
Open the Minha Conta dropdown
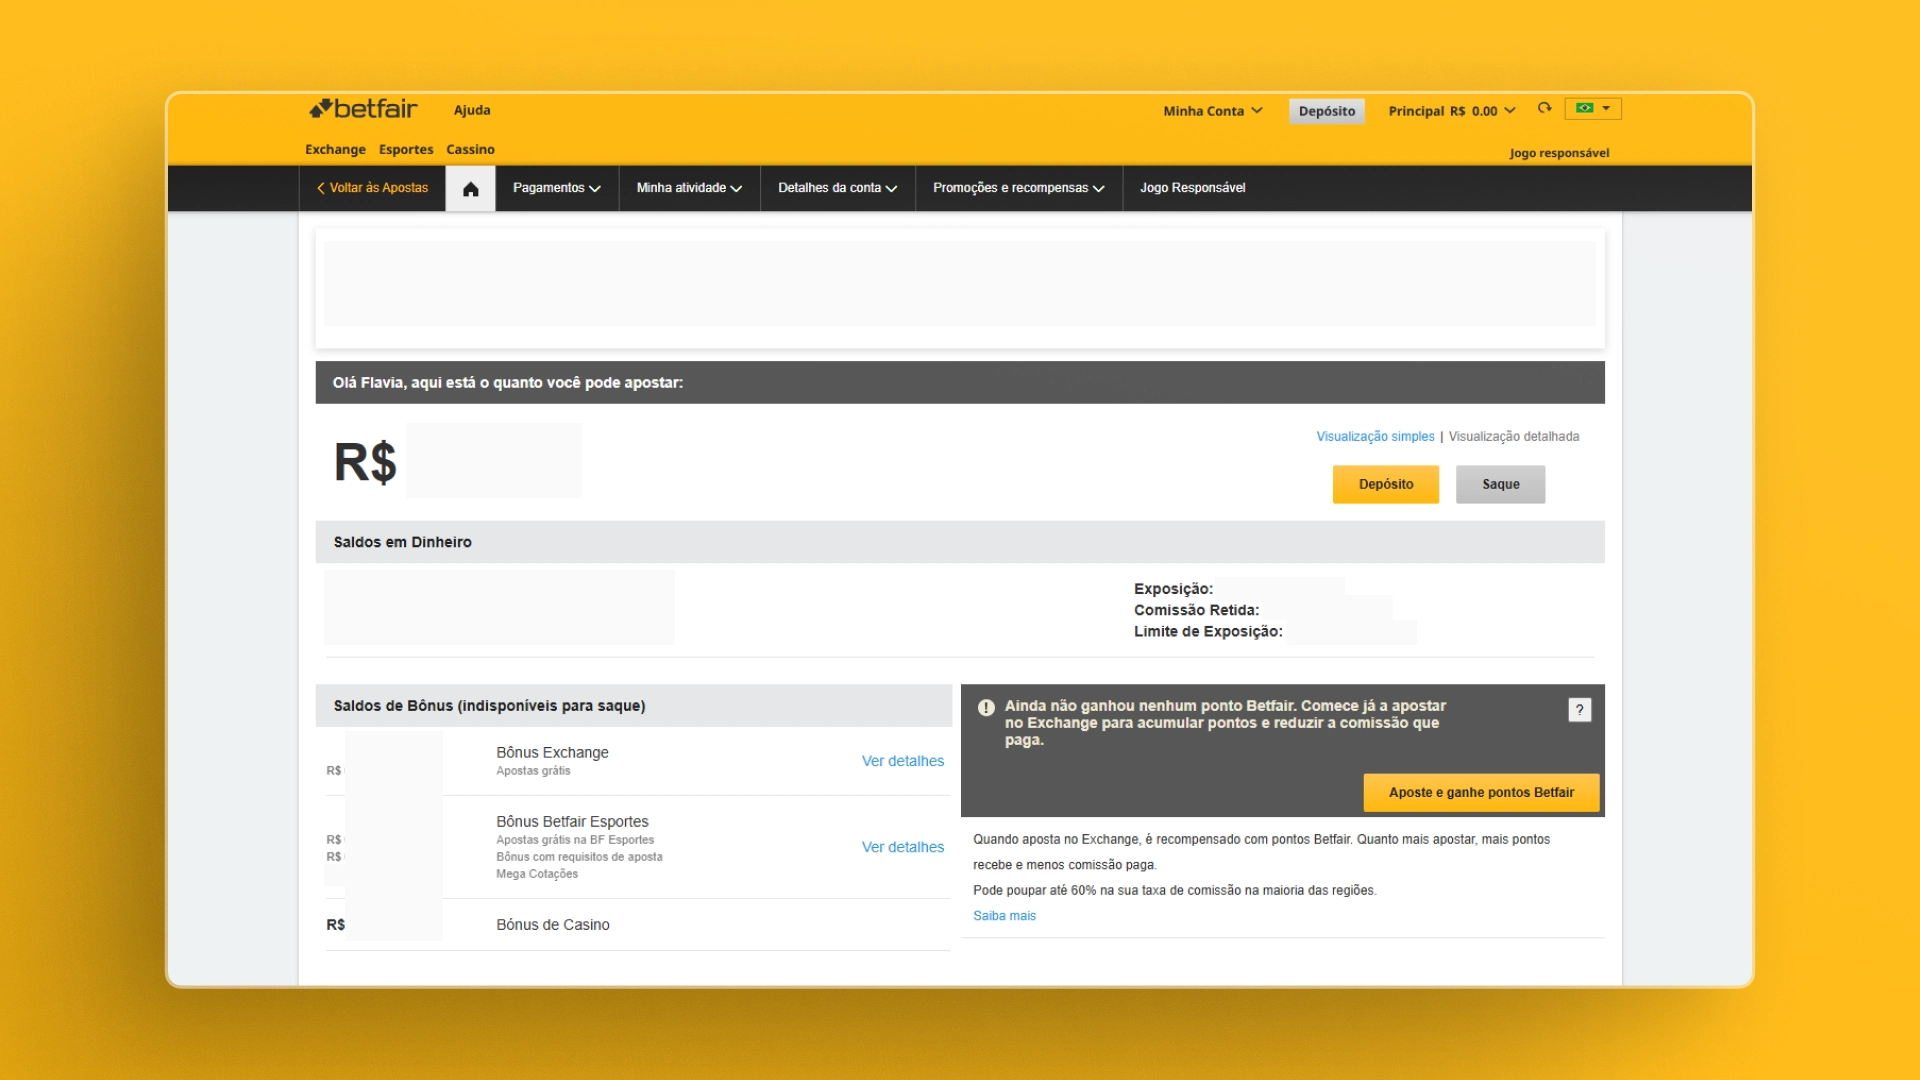click(1212, 111)
